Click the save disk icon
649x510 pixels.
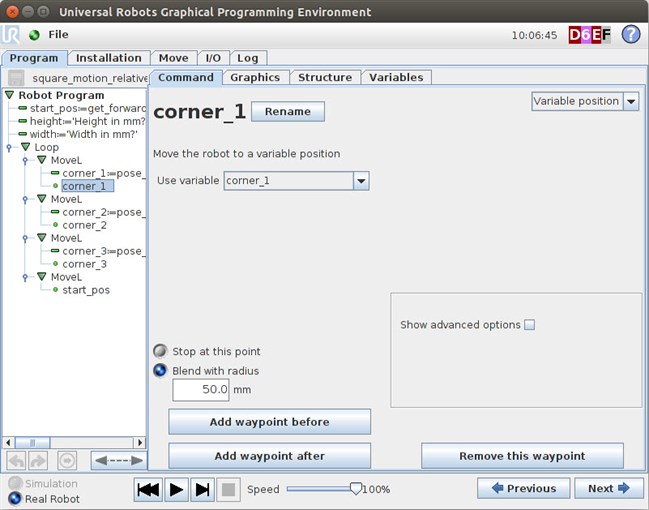click(16, 78)
